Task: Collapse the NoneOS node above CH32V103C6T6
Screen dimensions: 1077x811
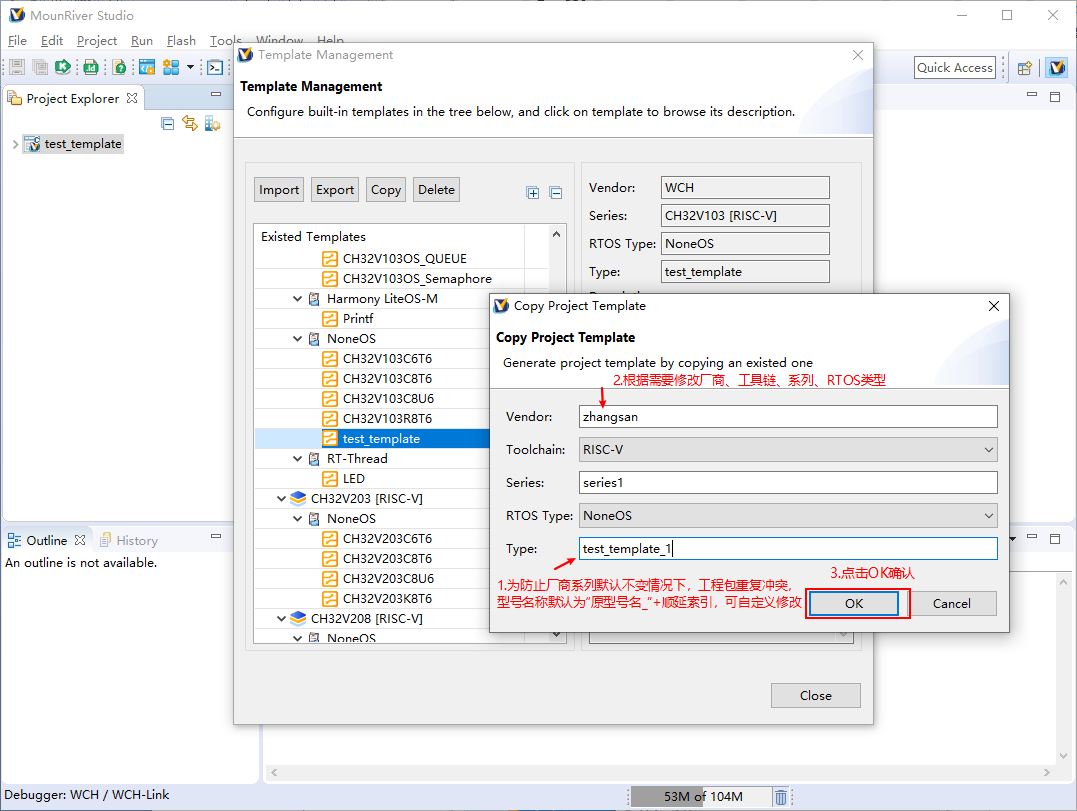Action: [x=297, y=339]
